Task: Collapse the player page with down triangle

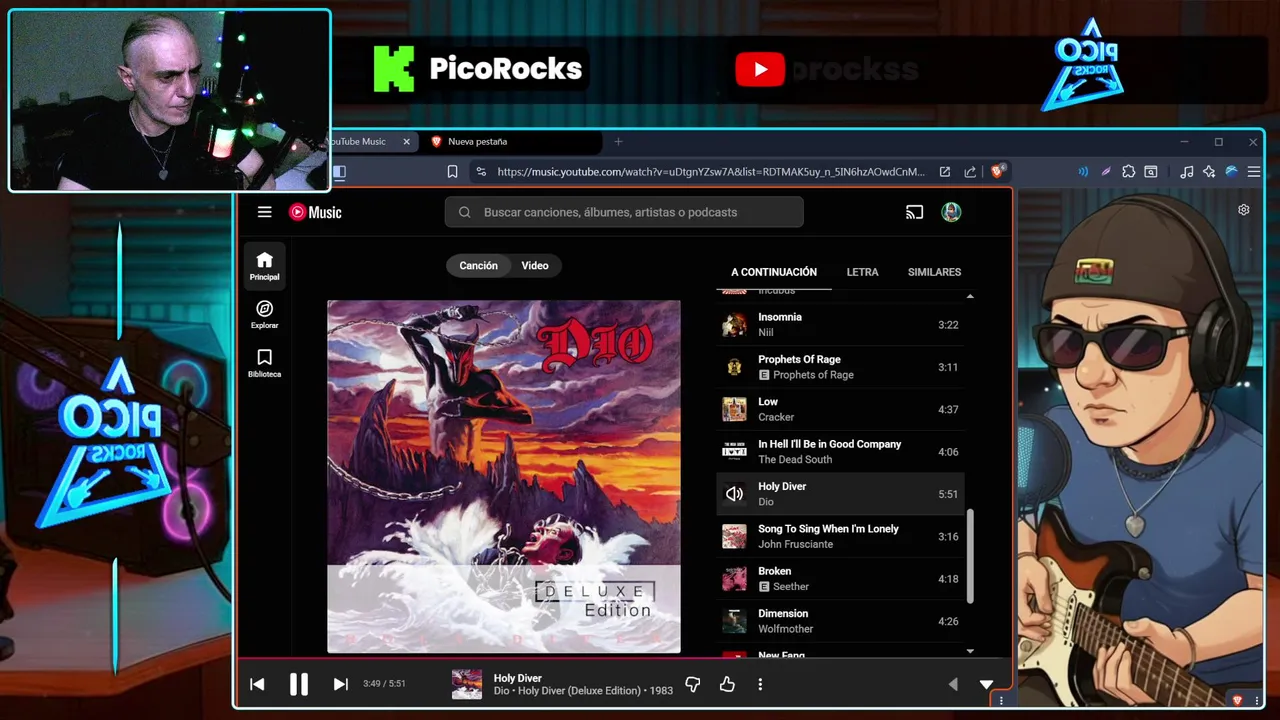Action: [x=986, y=684]
